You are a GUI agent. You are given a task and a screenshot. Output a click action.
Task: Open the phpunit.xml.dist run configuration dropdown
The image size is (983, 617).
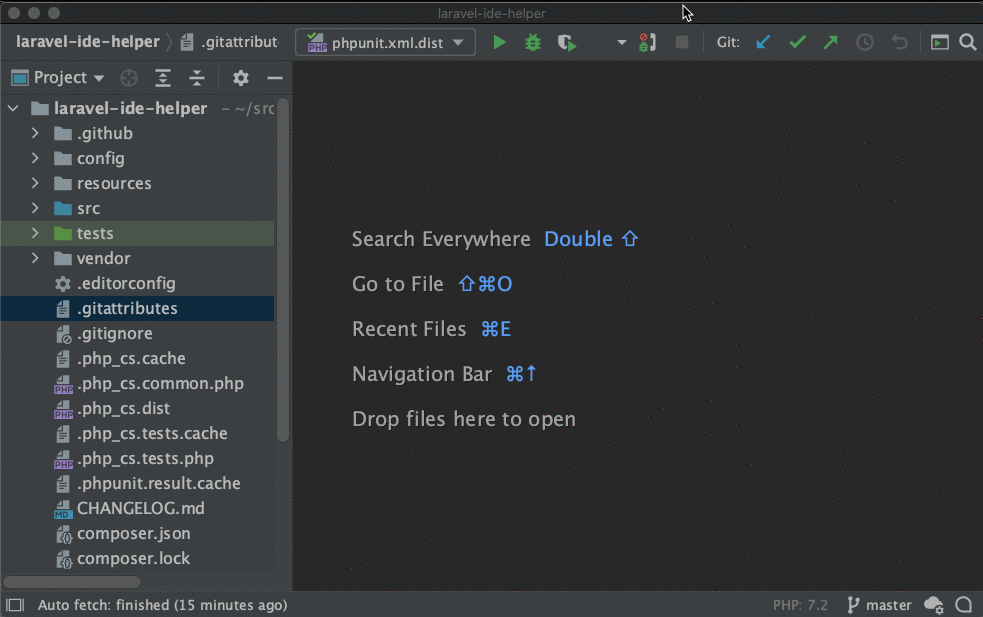pos(385,43)
